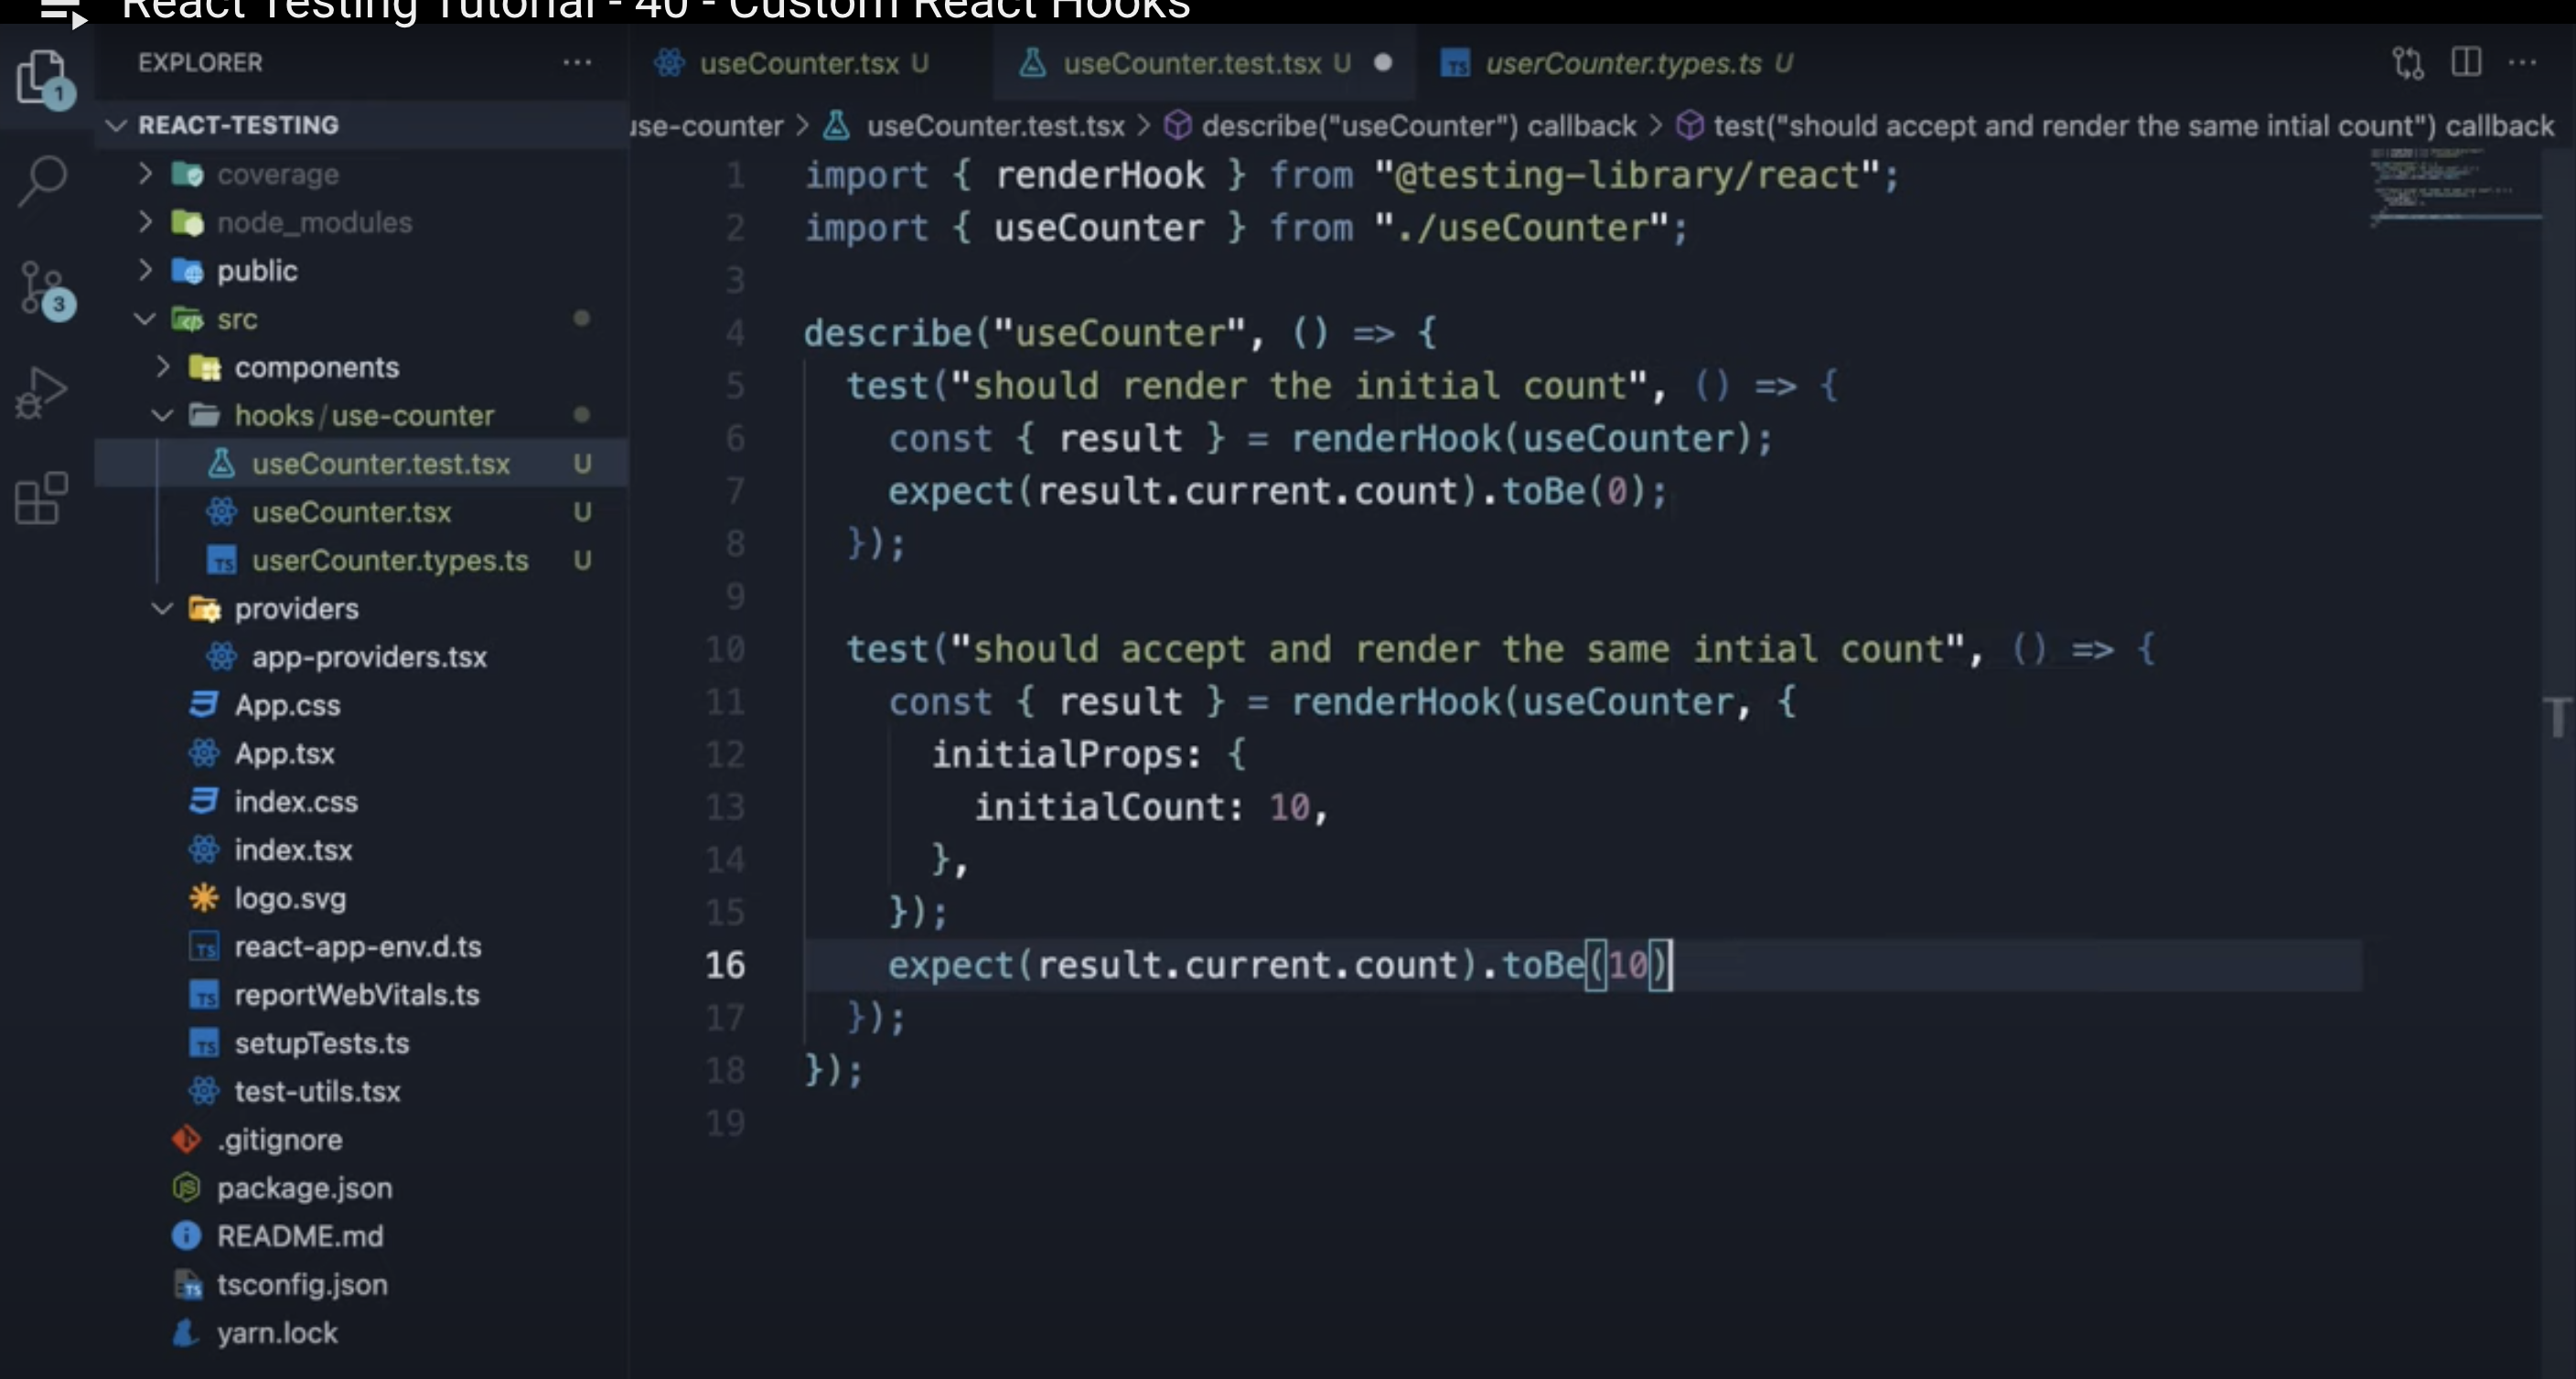2576x1379 pixels.
Task: Open App.tsx in the explorer
Action: click(x=284, y=753)
